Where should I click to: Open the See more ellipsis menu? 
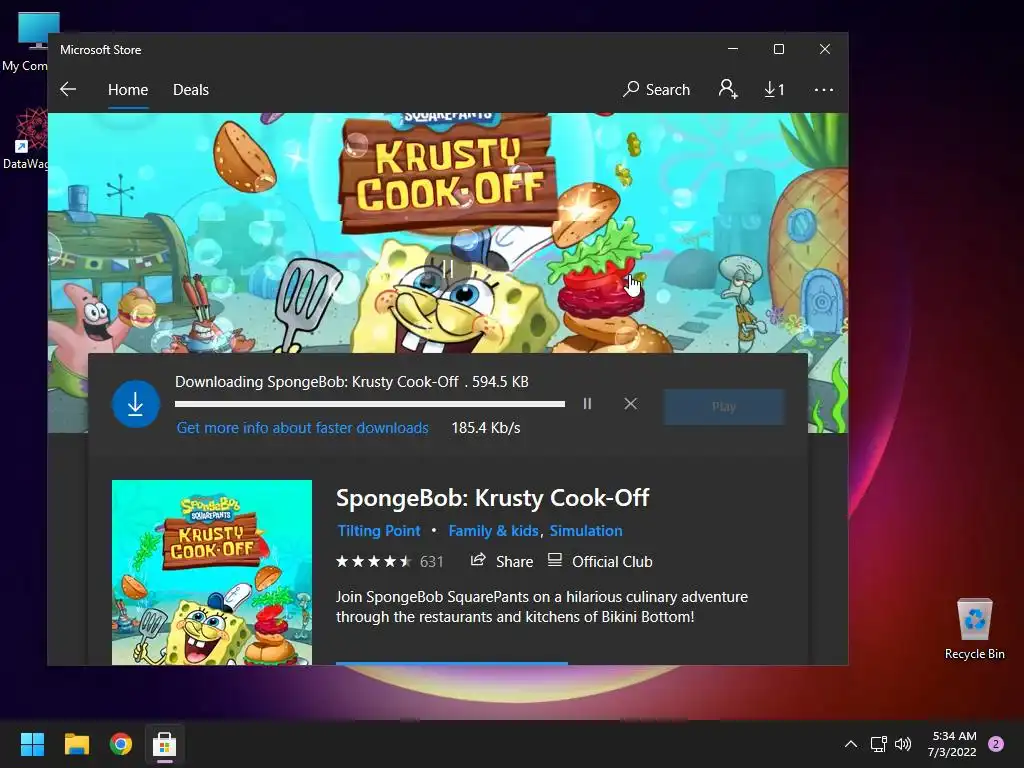(x=824, y=89)
